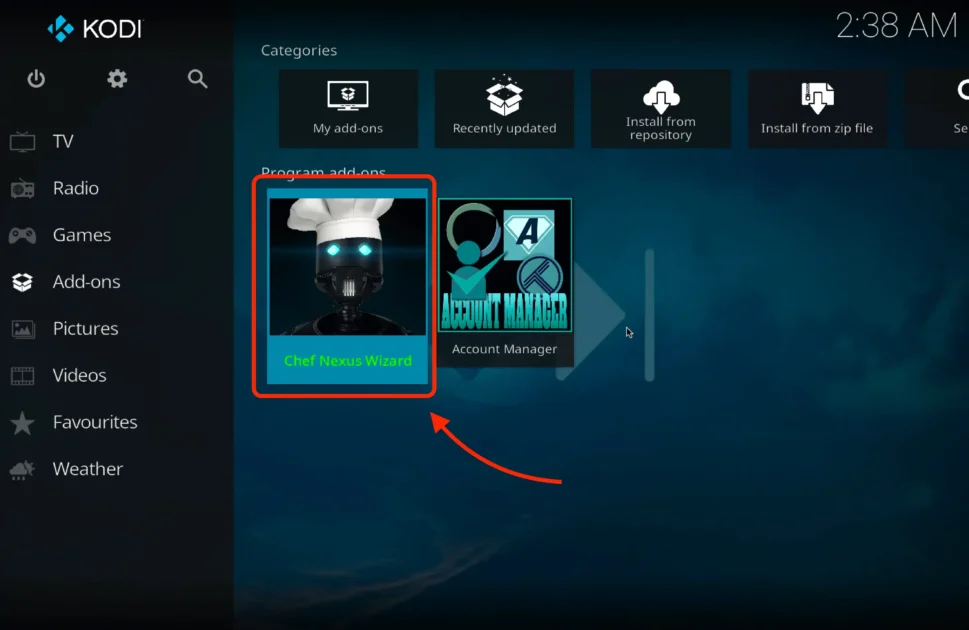Select the Games controller icon
969x630 pixels.
tap(23, 235)
